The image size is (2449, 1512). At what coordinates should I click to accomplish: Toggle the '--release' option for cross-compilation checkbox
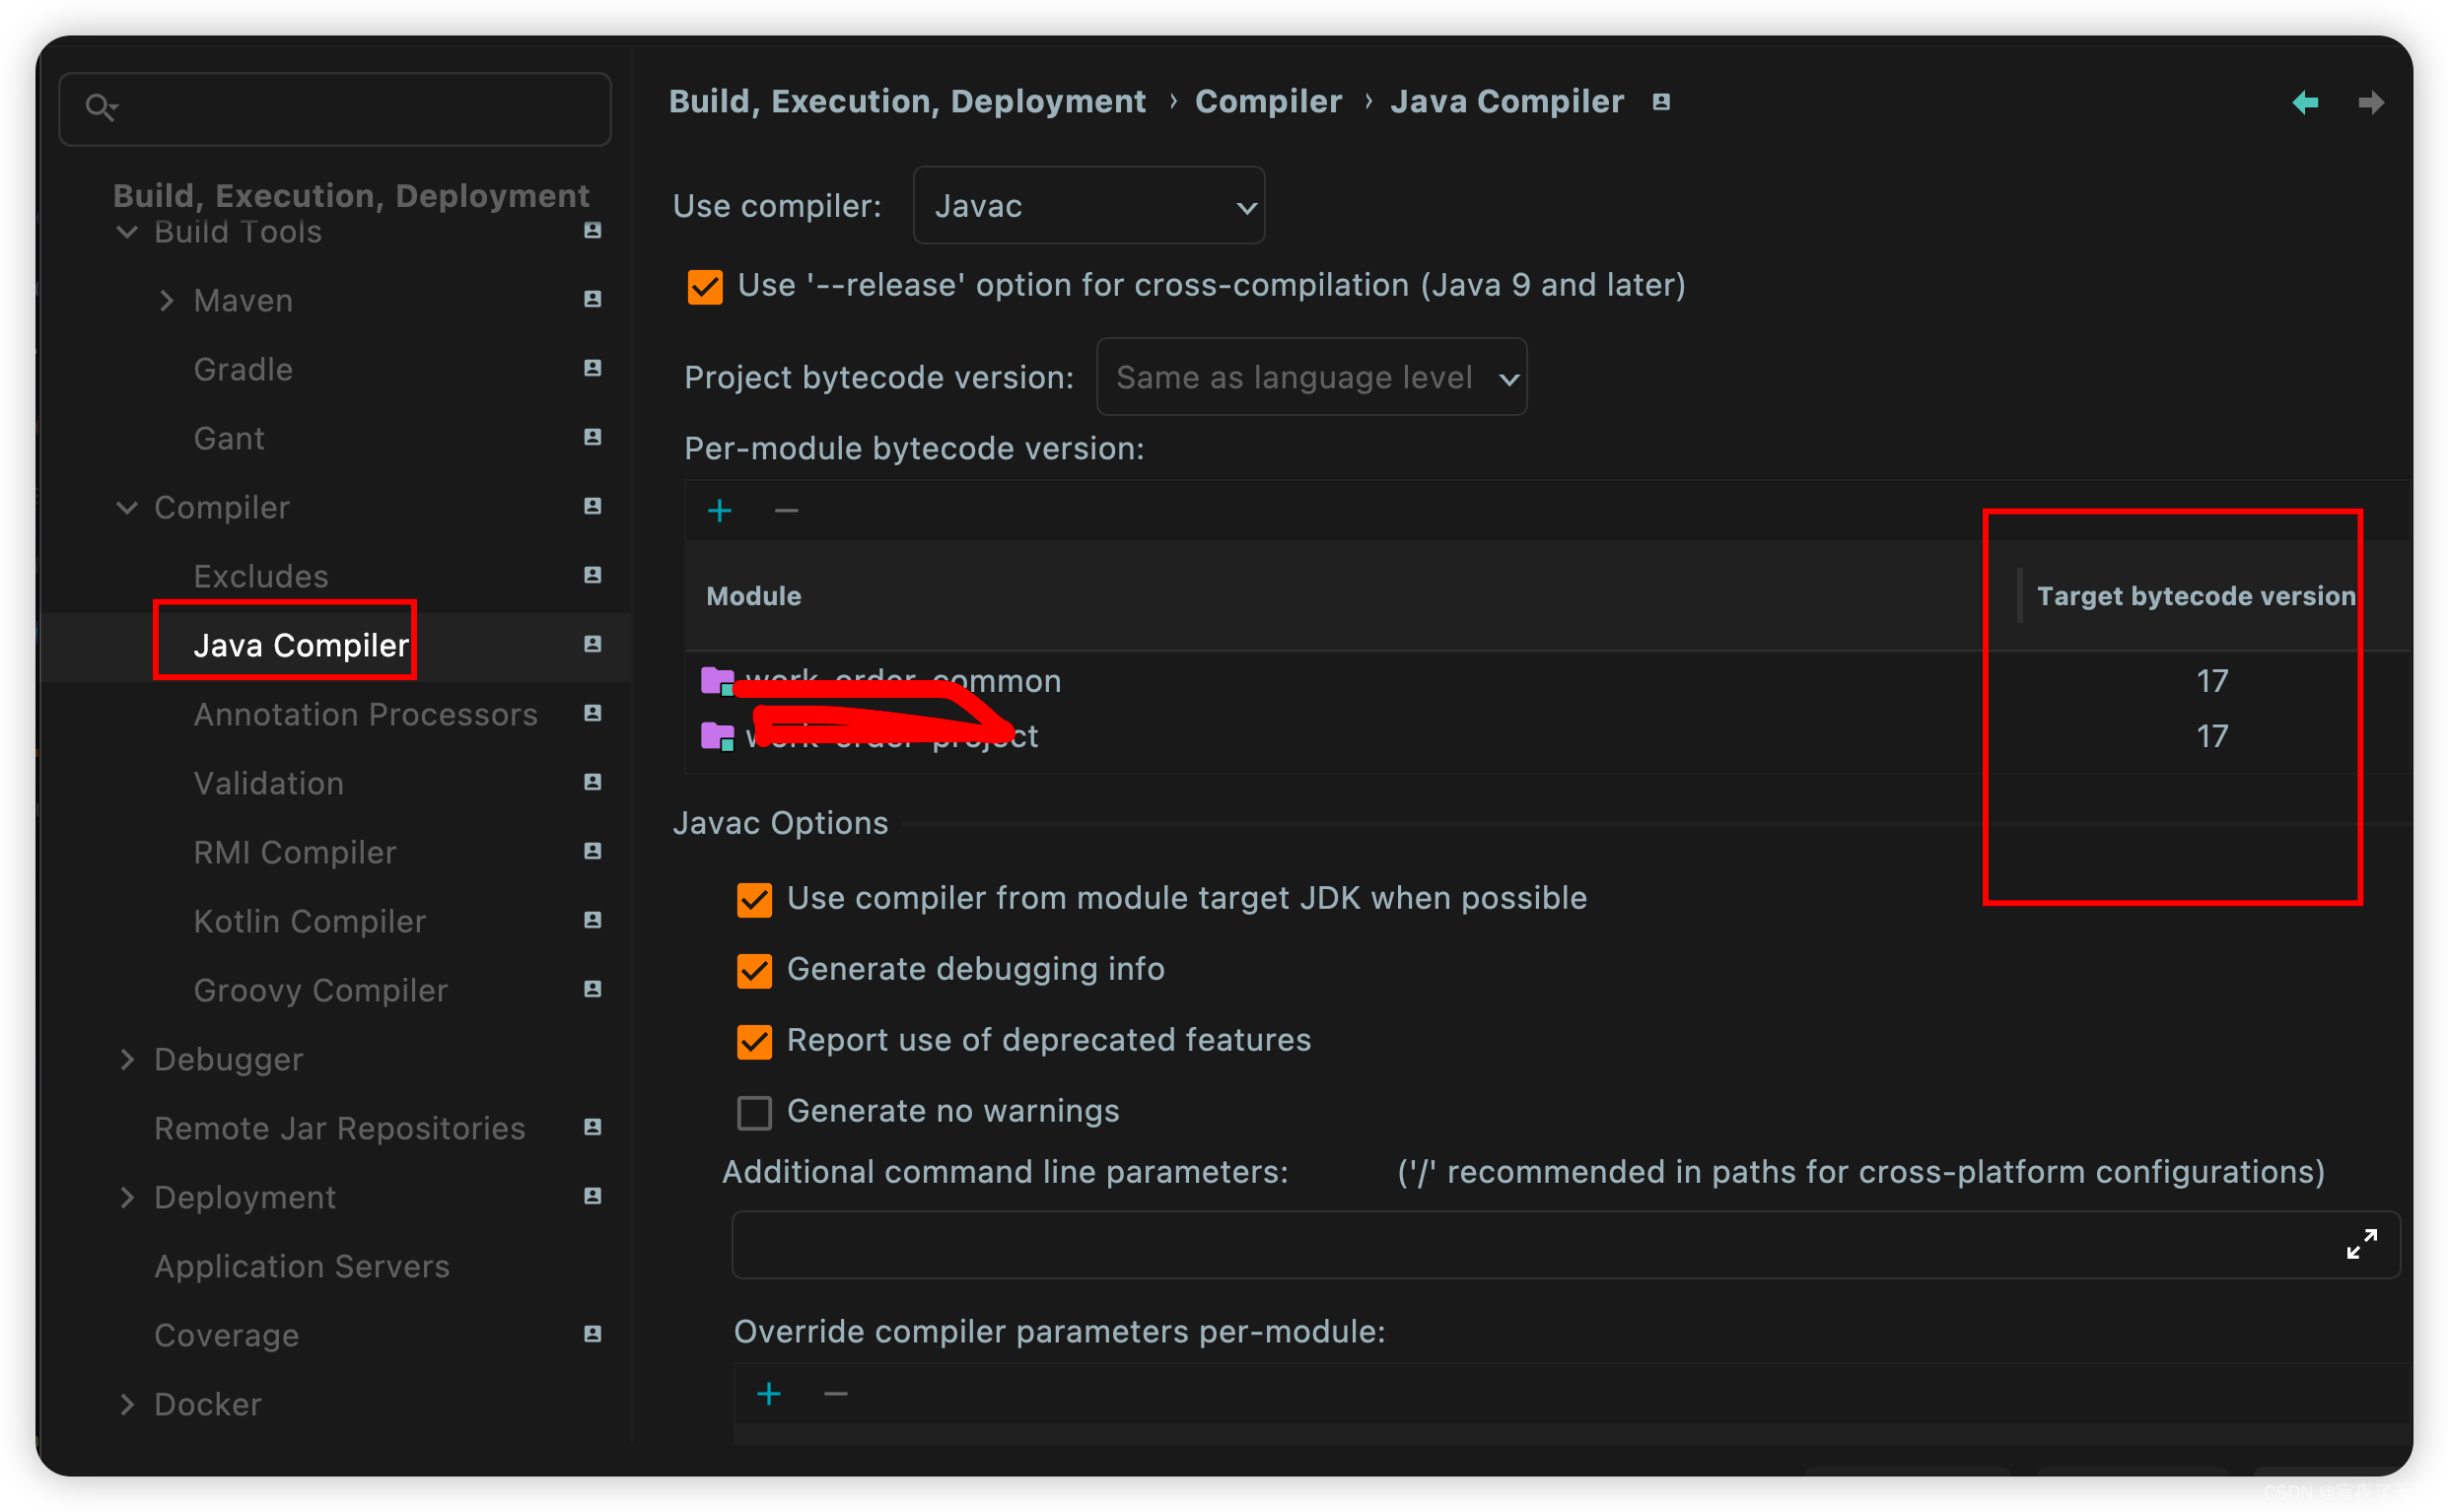point(705,287)
